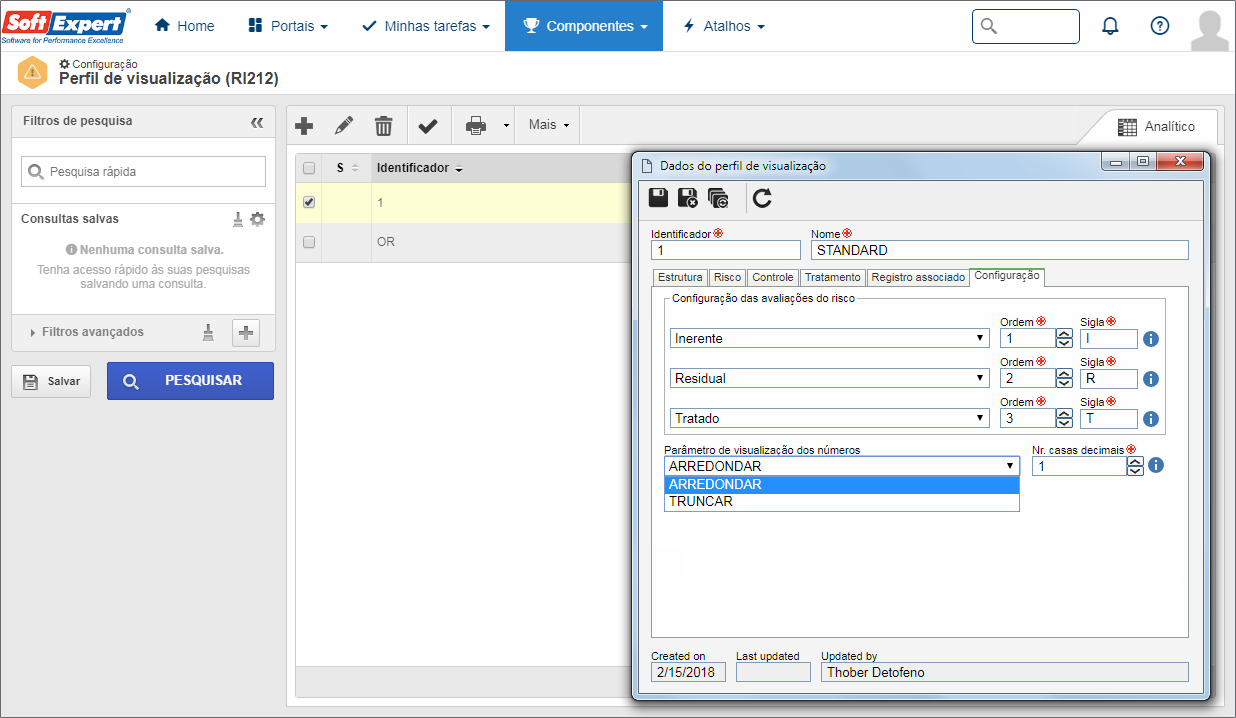Click the save and new icon
Viewport: 1236px width, 718px height.
(x=717, y=198)
